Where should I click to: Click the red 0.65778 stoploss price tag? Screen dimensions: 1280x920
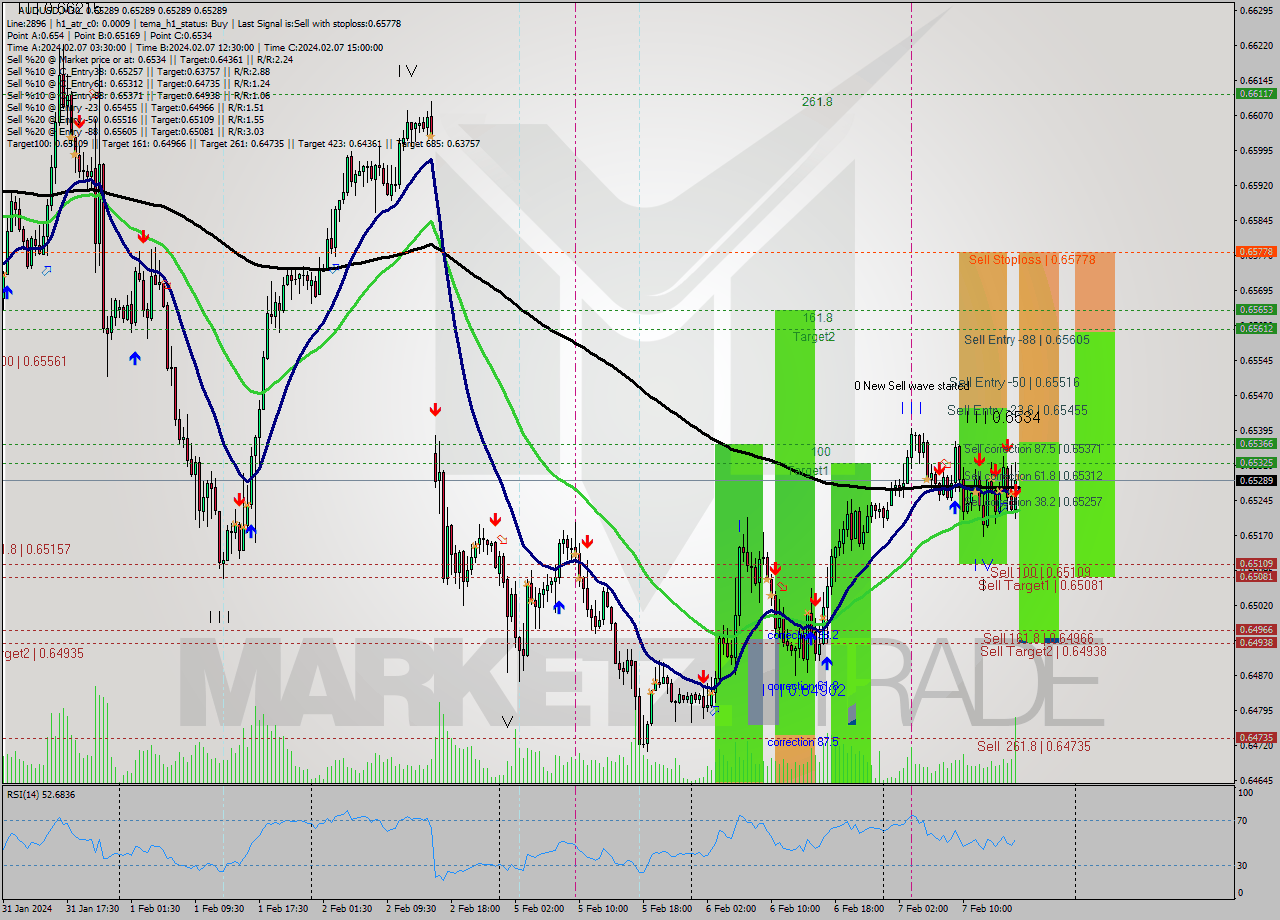pyautogui.click(x=1256, y=252)
